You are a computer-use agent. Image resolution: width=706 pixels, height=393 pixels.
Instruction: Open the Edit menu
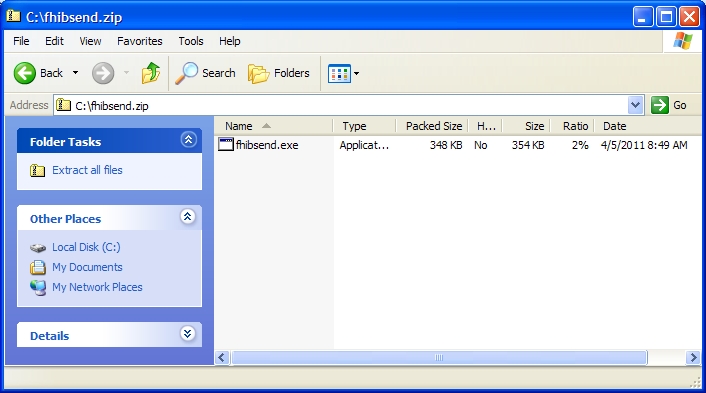pos(54,41)
